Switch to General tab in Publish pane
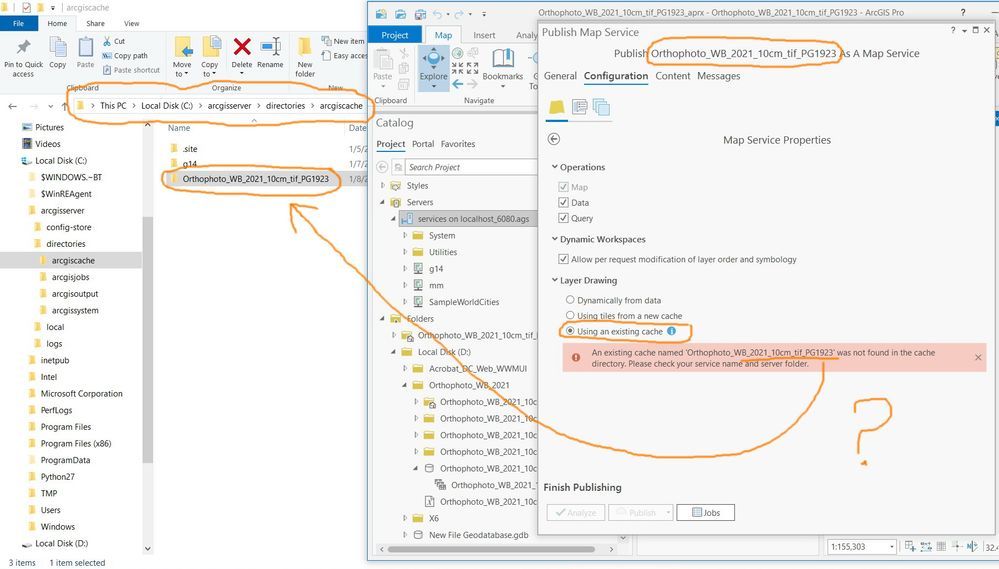The height and width of the screenshot is (569, 999). (560, 76)
